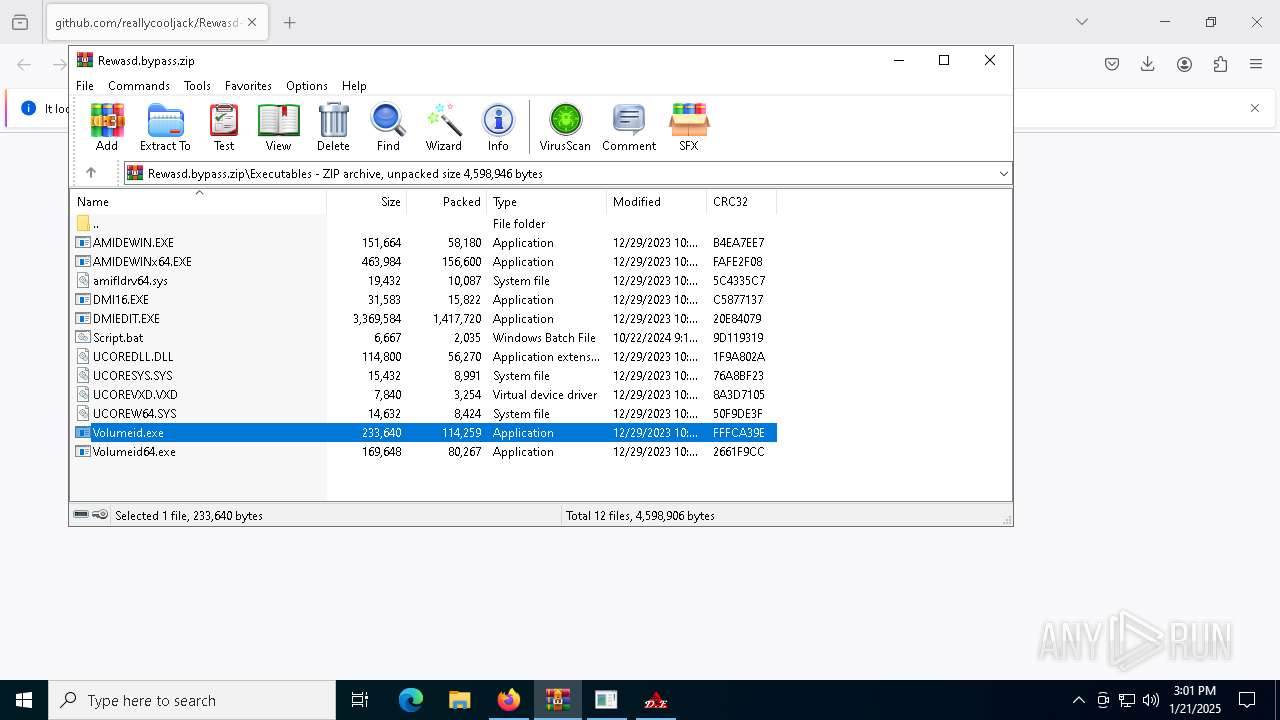Open the Pocket save icon in browser
Image resolution: width=1280 pixels, height=720 pixels.
(x=1112, y=64)
